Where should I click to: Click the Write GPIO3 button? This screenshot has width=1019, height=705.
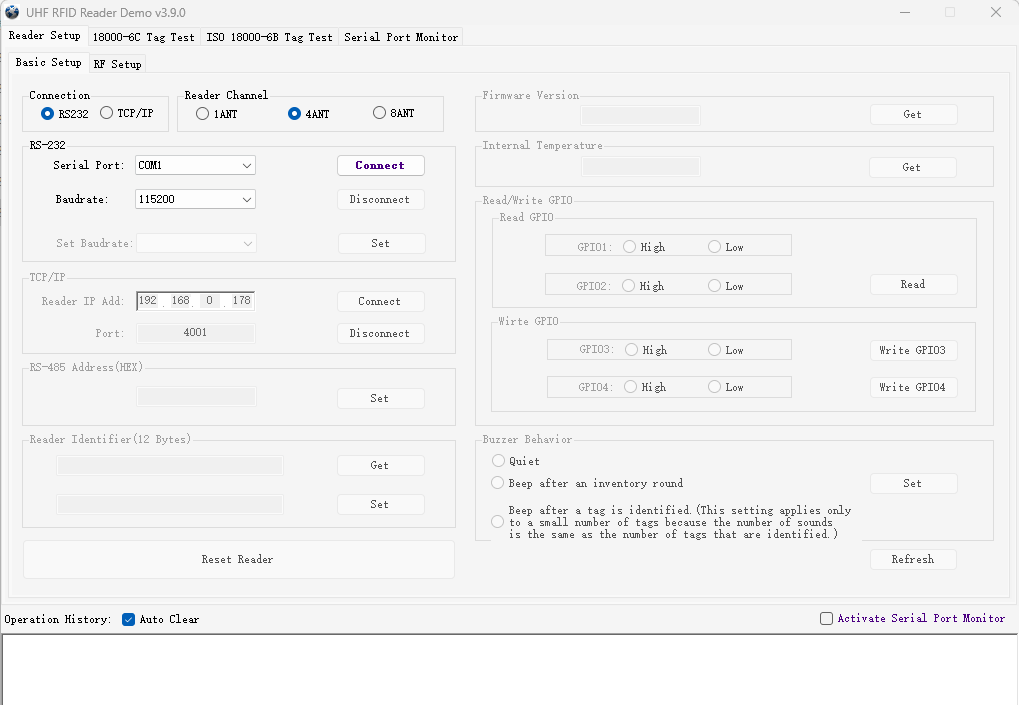[x=913, y=350]
